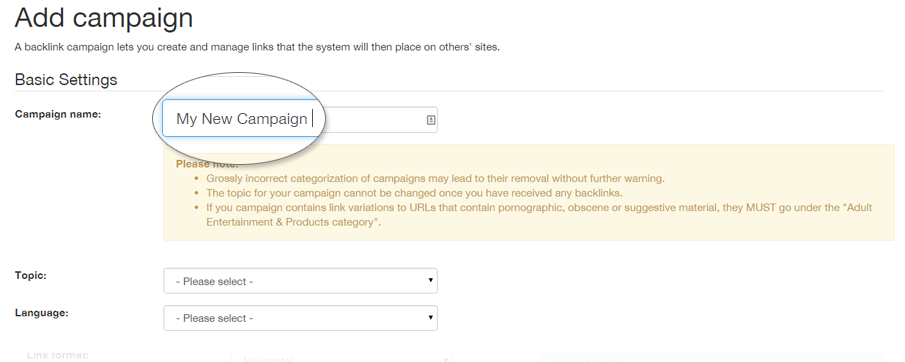Click the blank part of Campaign name field

pyautogui.click(x=375, y=120)
